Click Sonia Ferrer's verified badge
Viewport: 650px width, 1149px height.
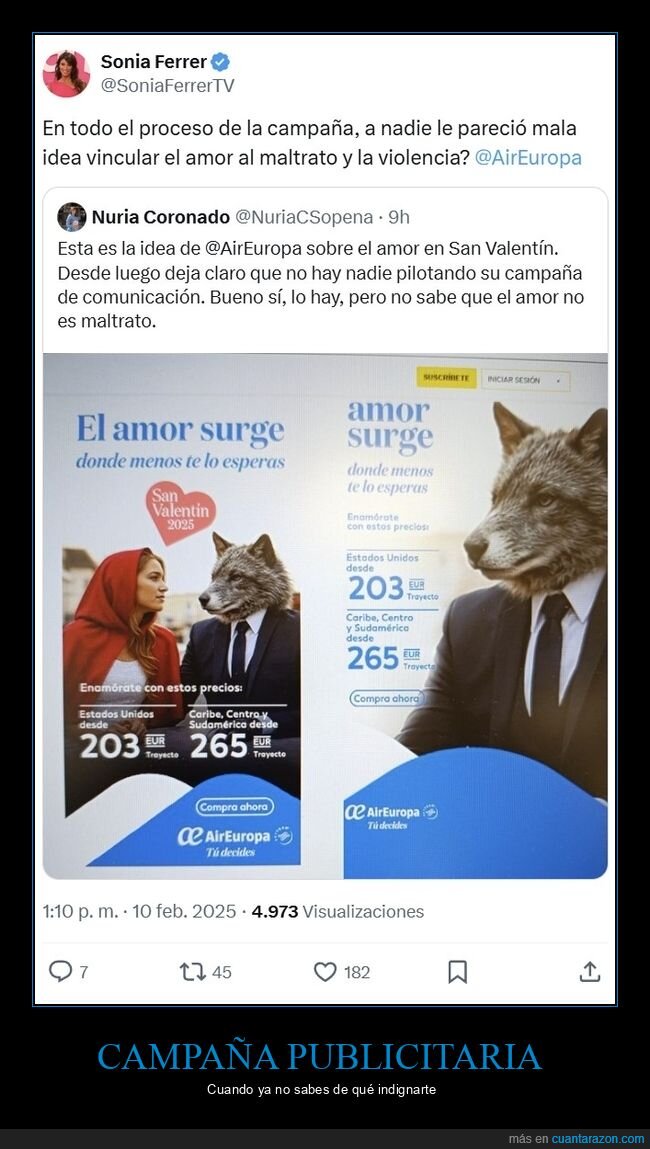pyautogui.click(x=220, y=62)
